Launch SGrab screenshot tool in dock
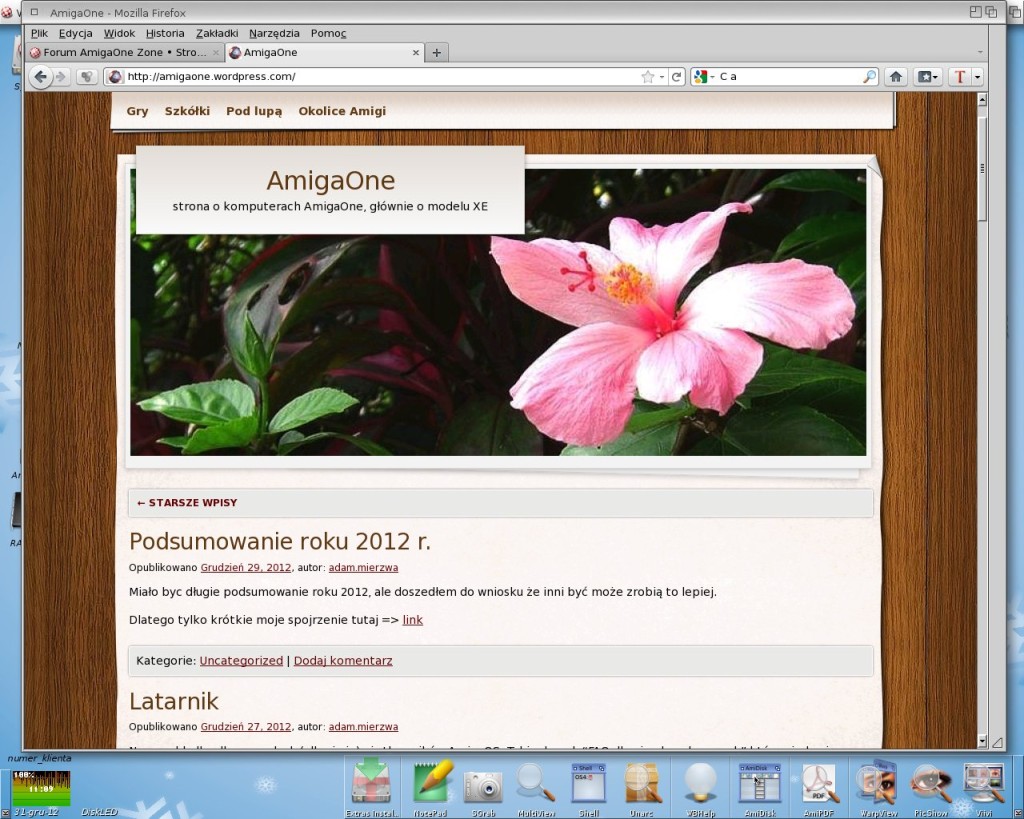1024x819 pixels. (x=483, y=788)
